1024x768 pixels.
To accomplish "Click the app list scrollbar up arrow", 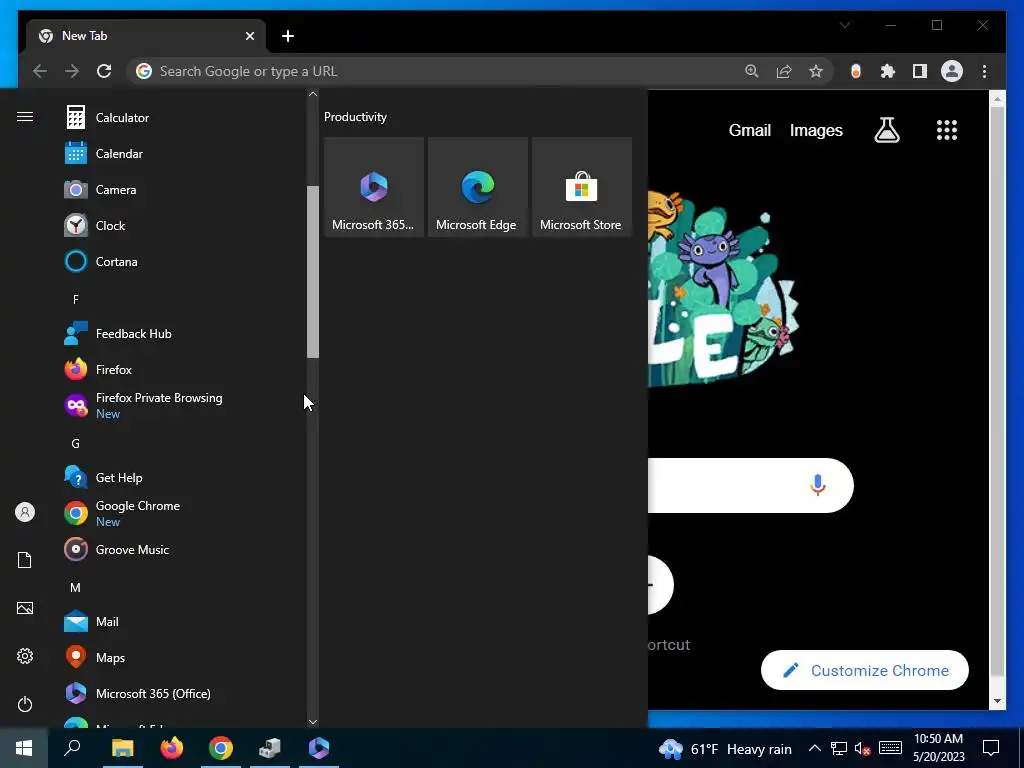I will point(313,94).
